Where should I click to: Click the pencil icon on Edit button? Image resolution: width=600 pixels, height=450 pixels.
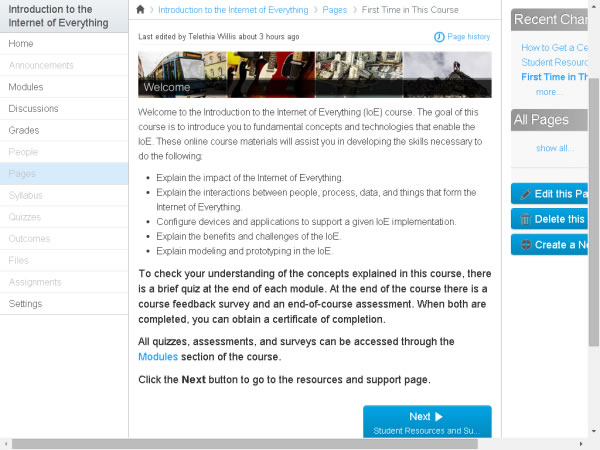(x=525, y=194)
